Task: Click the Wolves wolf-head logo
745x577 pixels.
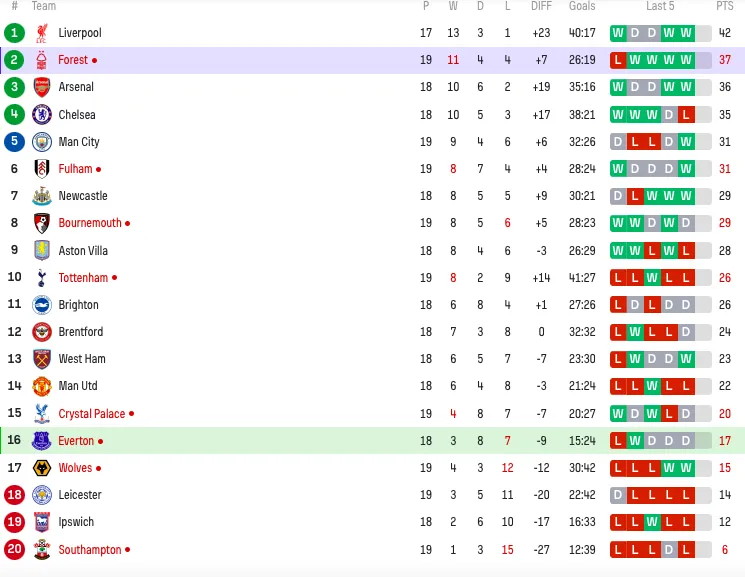Action: (x=42, y=468)
